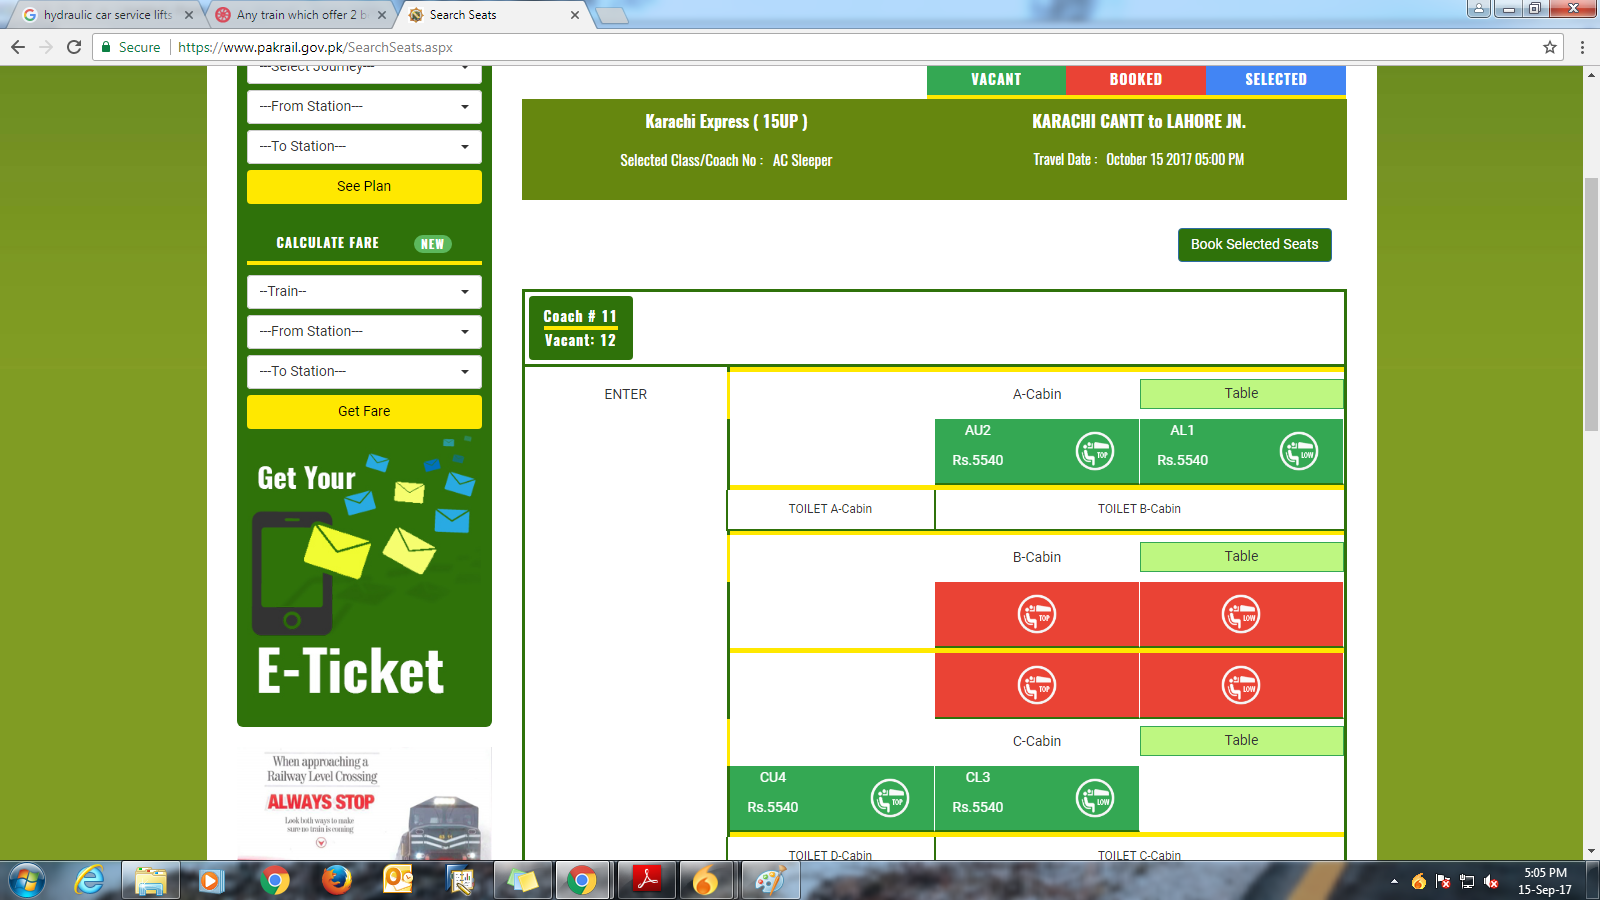
Task: Open To Station dropdown above Get Fare
Action: [364, 372]
